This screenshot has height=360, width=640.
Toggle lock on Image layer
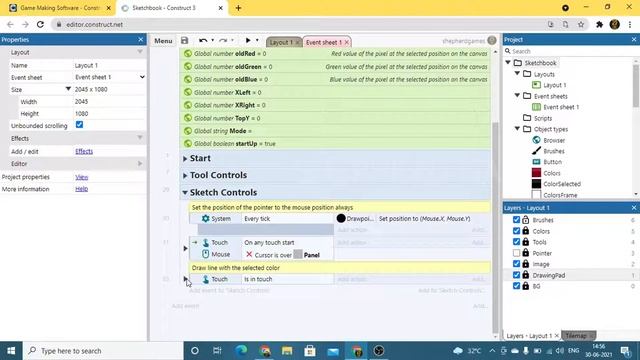click(526, 264)
